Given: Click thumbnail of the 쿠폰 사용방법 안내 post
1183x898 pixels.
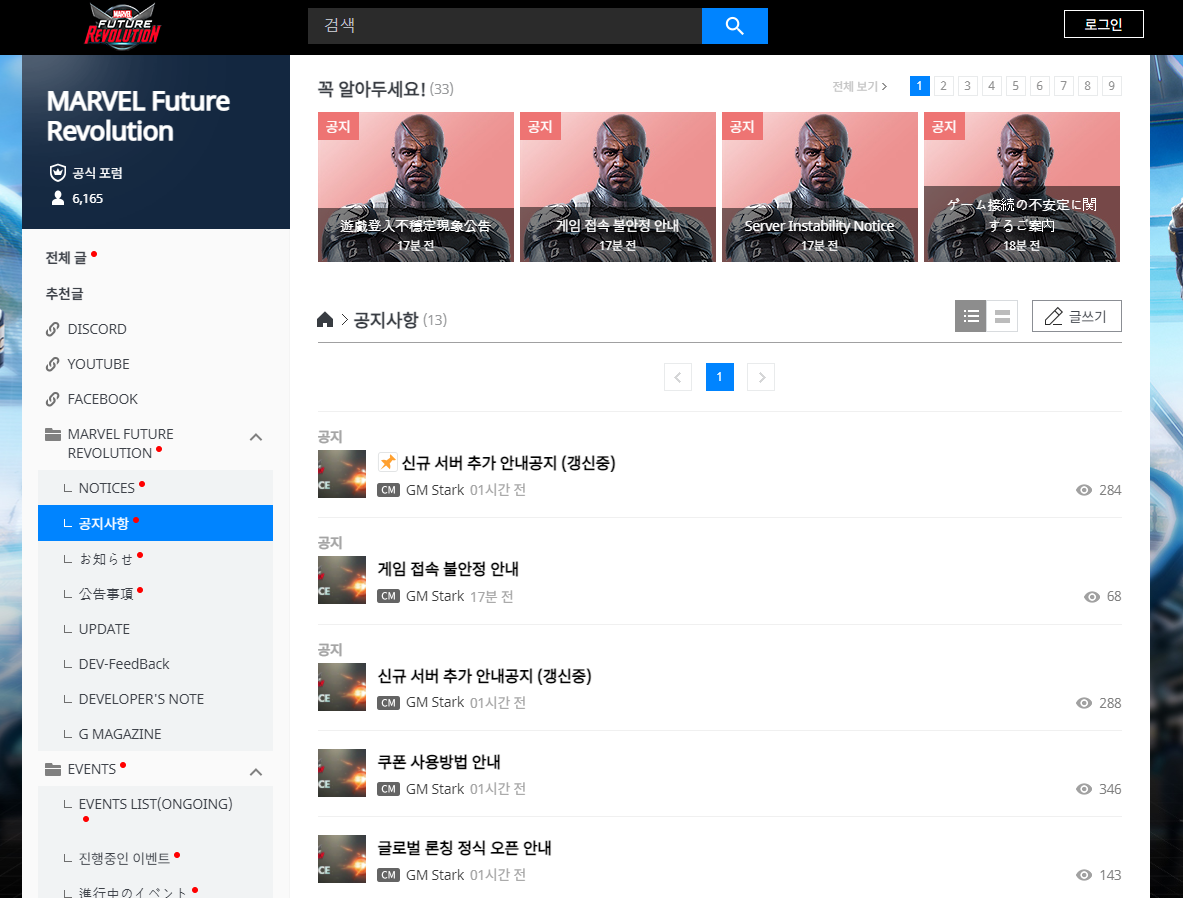Looking at the screenshot, I should pos(342,773).
